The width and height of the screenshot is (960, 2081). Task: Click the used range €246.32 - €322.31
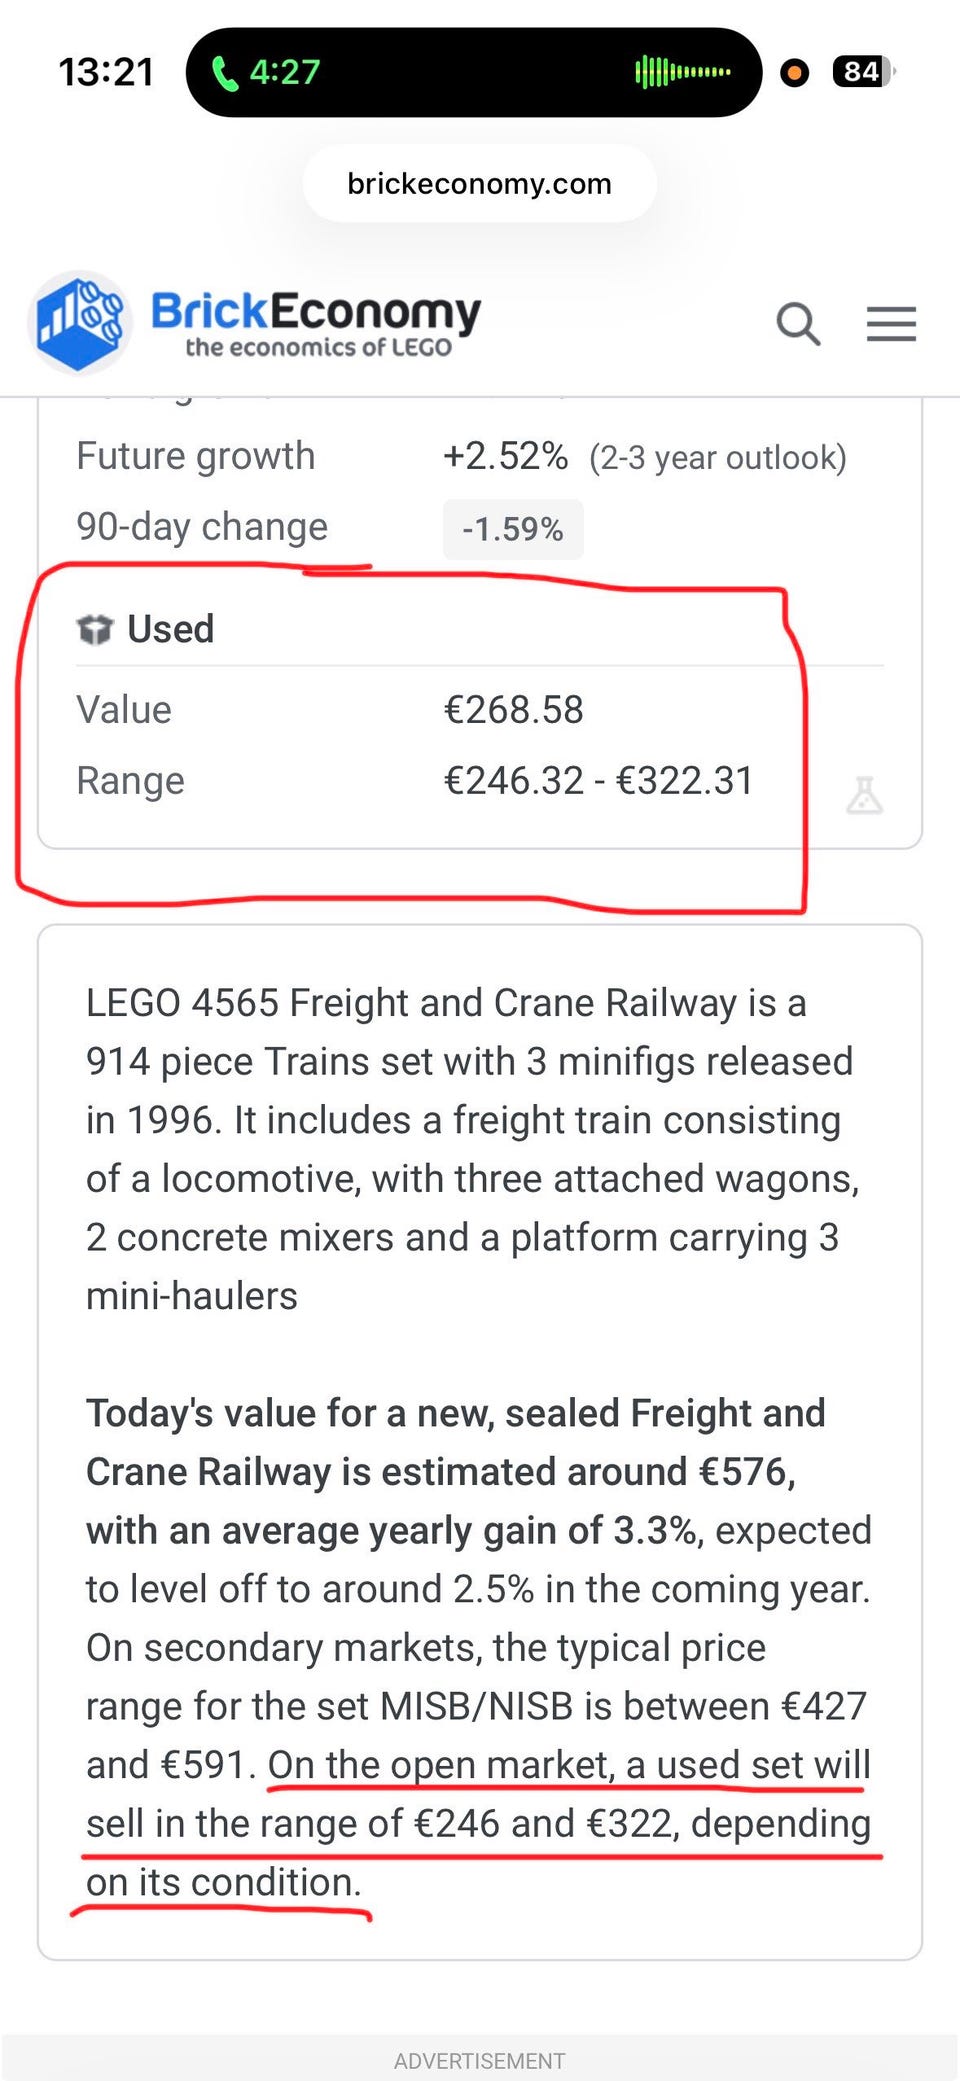(x=598, y=781)
